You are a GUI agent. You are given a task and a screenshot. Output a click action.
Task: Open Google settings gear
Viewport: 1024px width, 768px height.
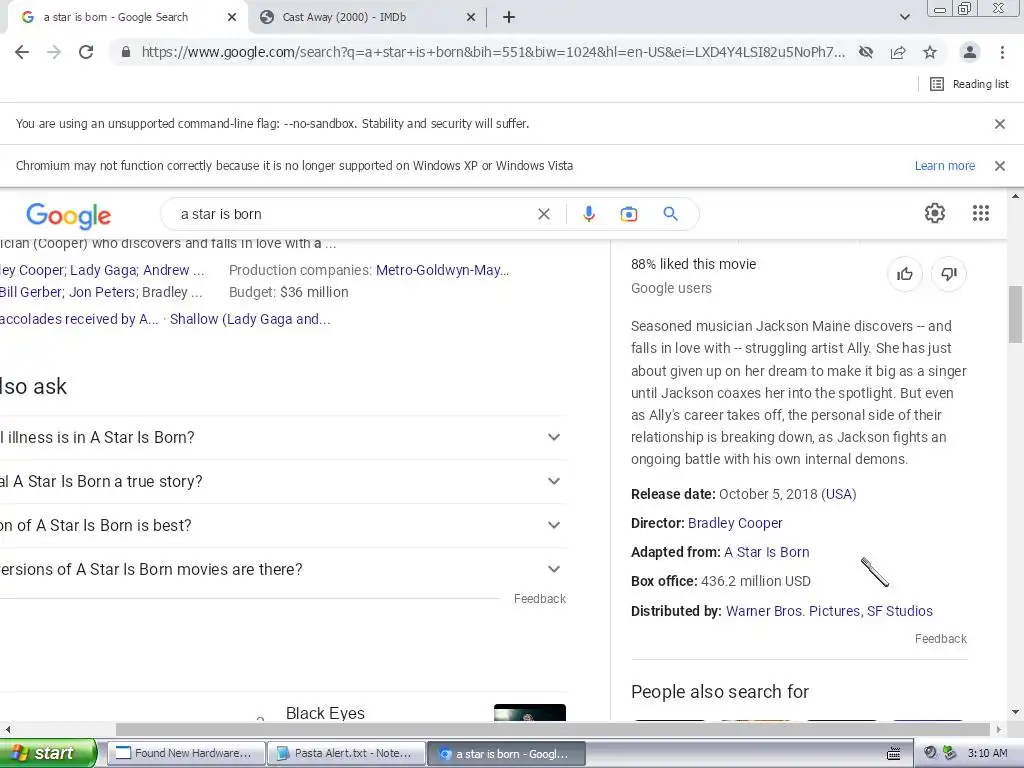935,213
